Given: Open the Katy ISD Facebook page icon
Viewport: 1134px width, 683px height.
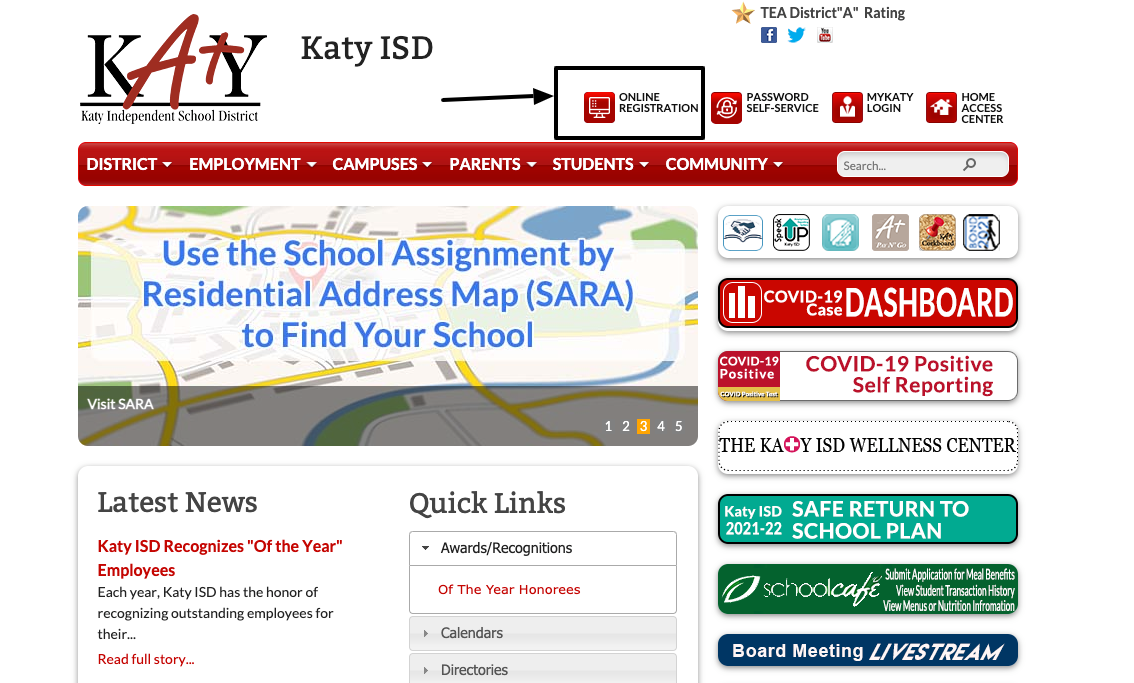Looking at the screenshot, I should (x=769, y=35).
